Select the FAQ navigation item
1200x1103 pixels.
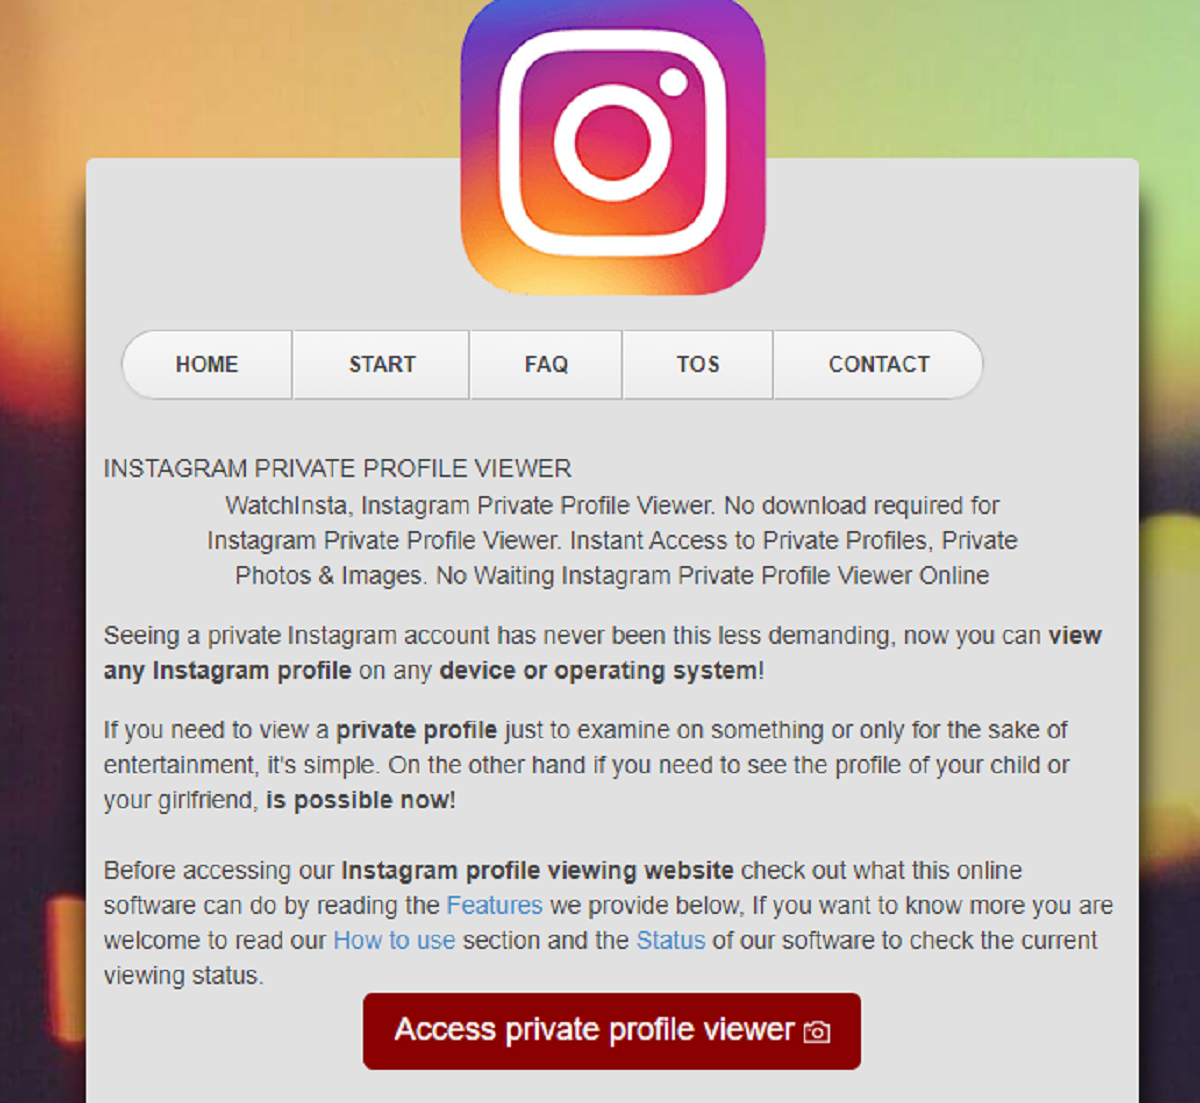pyautogui.click(x=546, y=364)
